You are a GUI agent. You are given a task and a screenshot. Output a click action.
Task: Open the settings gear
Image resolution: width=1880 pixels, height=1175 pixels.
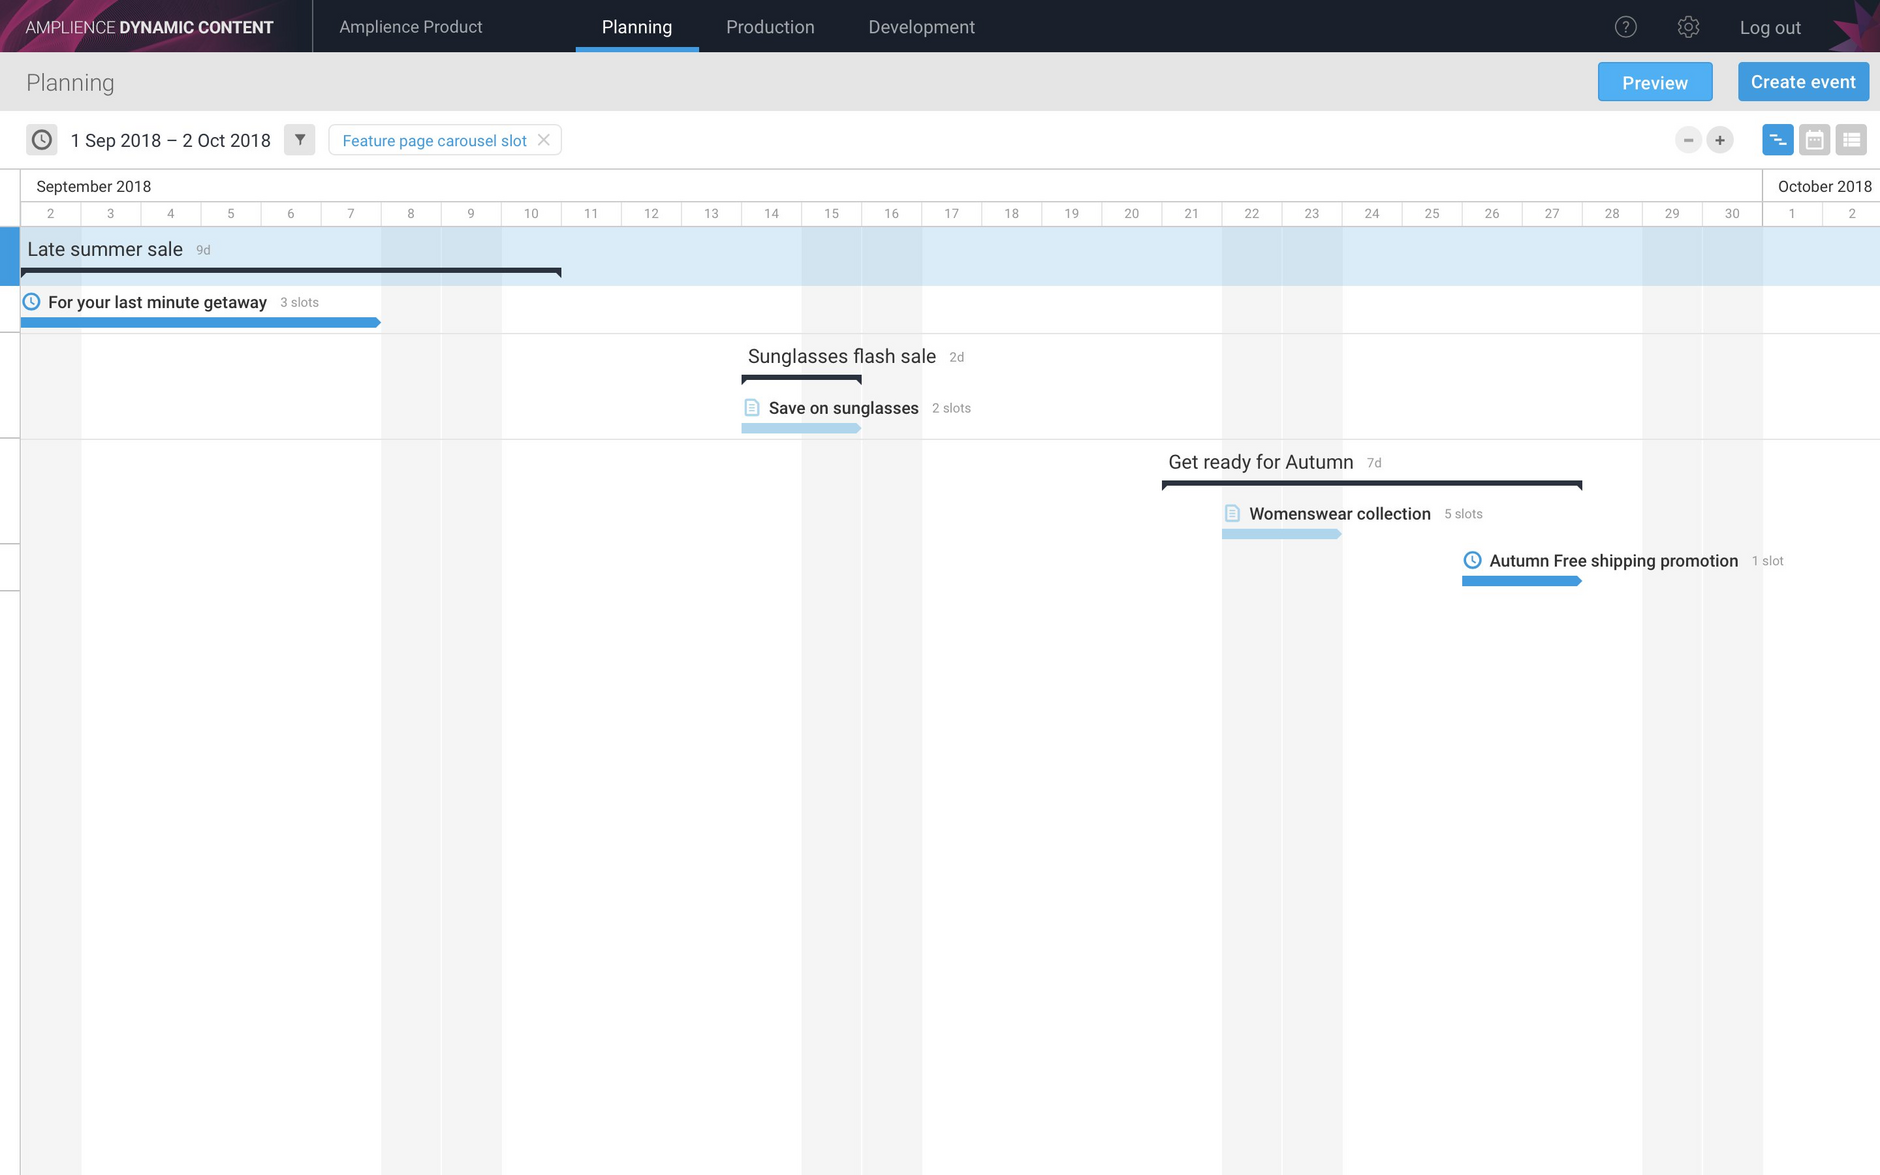click(1689, 27)
